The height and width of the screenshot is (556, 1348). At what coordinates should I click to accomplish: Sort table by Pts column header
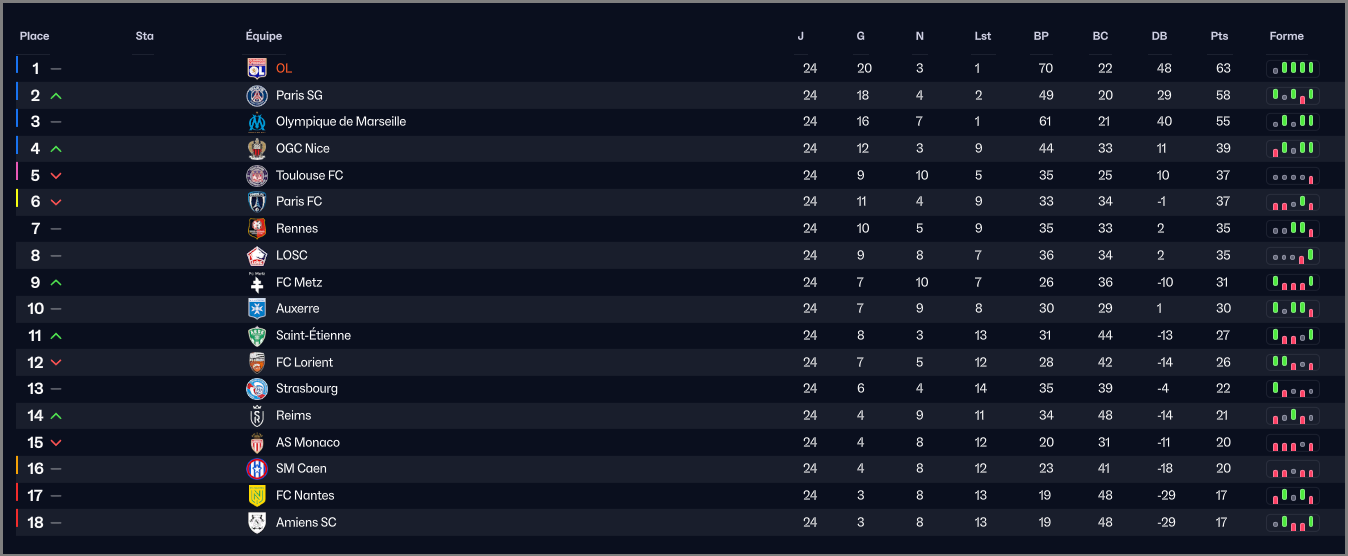(1219, 36)
